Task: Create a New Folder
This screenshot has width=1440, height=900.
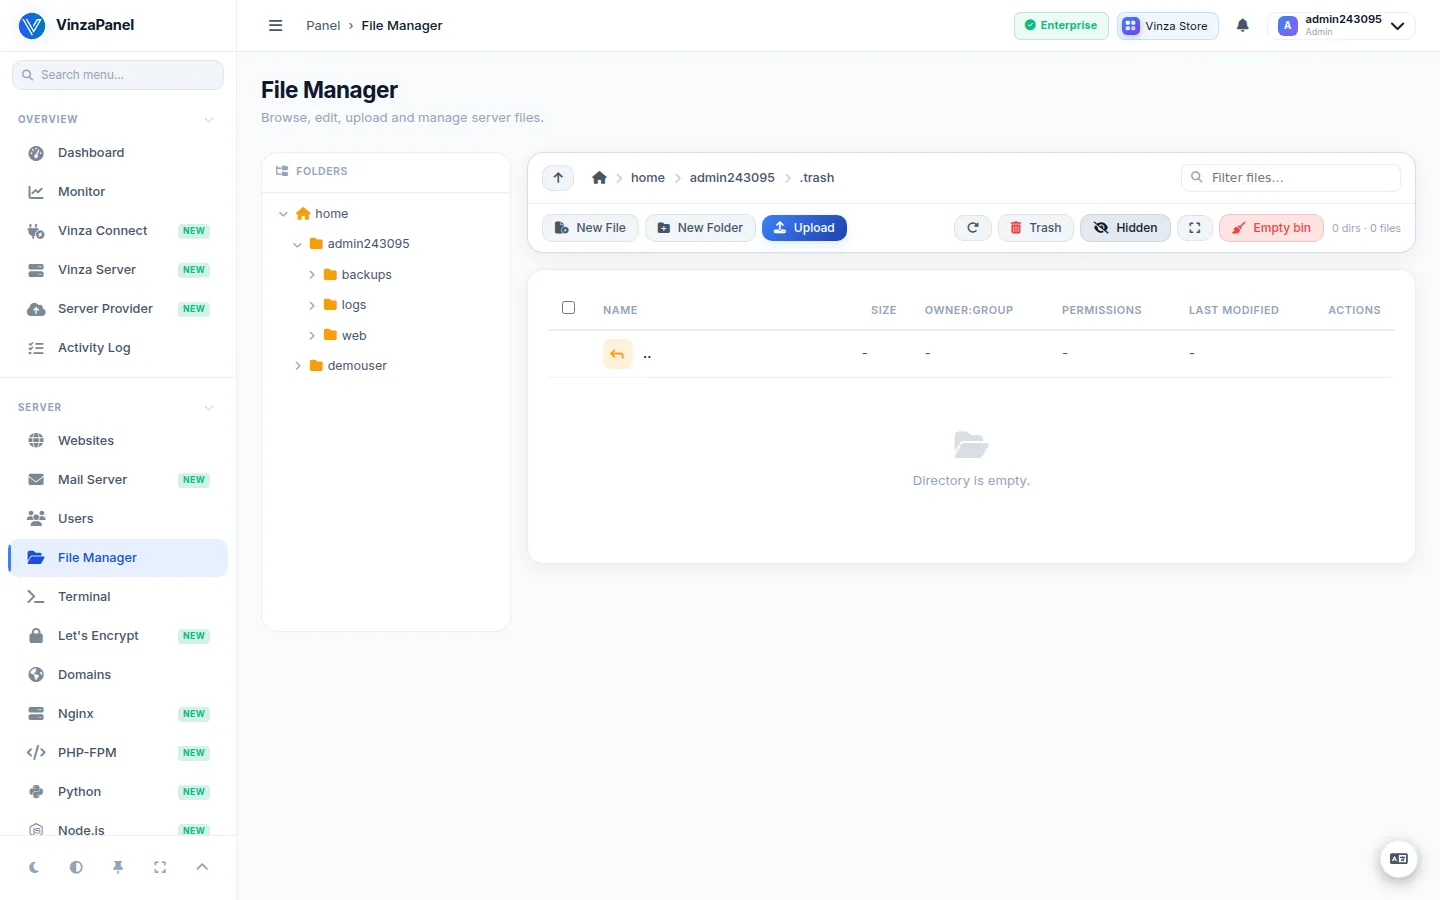Action: (x=700, y=228)
